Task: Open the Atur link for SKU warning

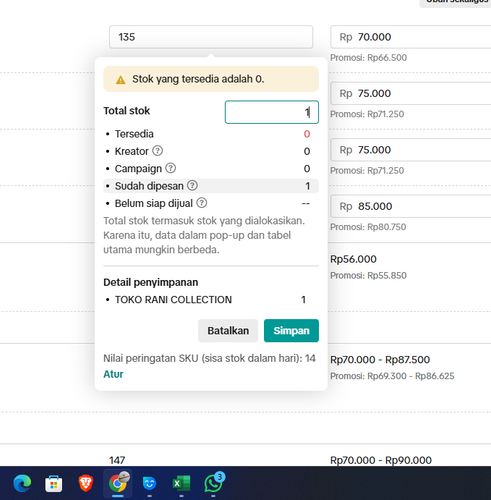Action: pyautogui.click(x=113, y=374)
